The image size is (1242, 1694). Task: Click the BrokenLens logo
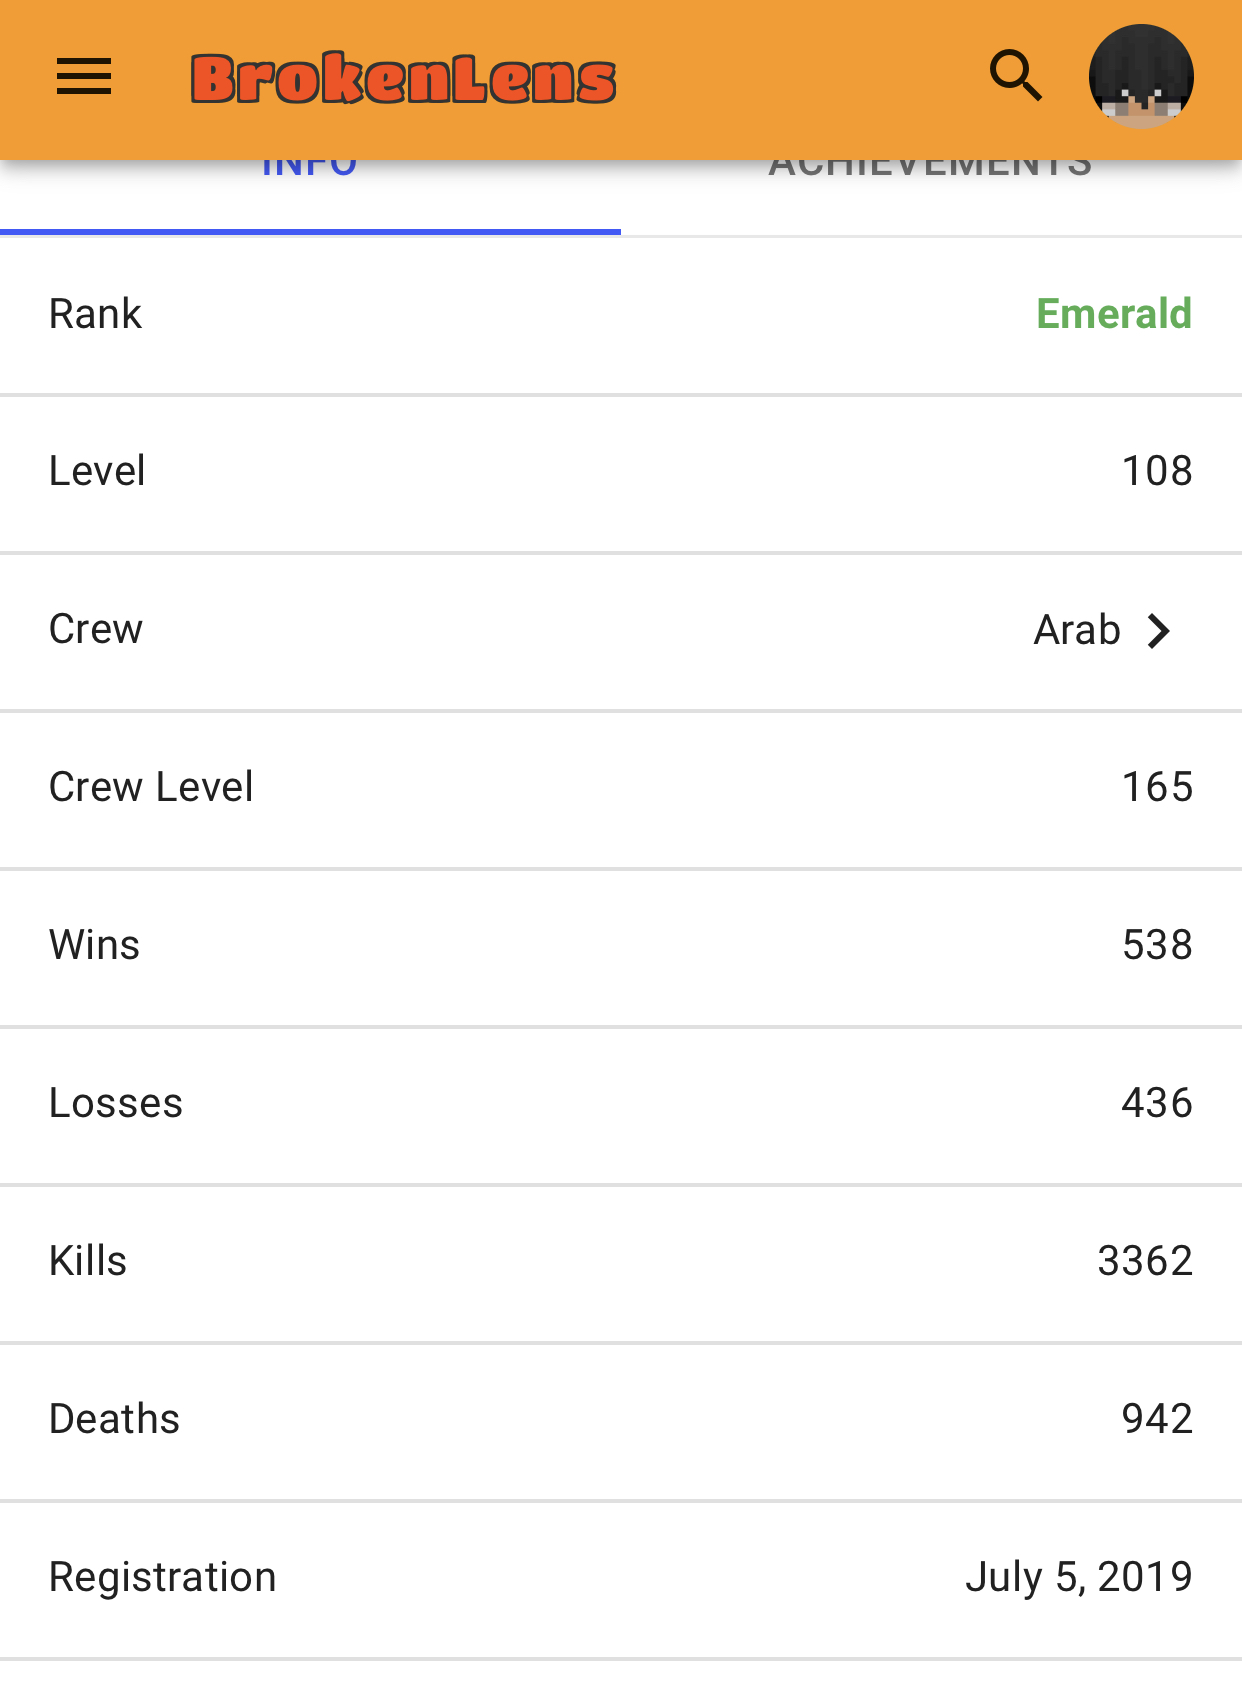(x=403, y=79)
